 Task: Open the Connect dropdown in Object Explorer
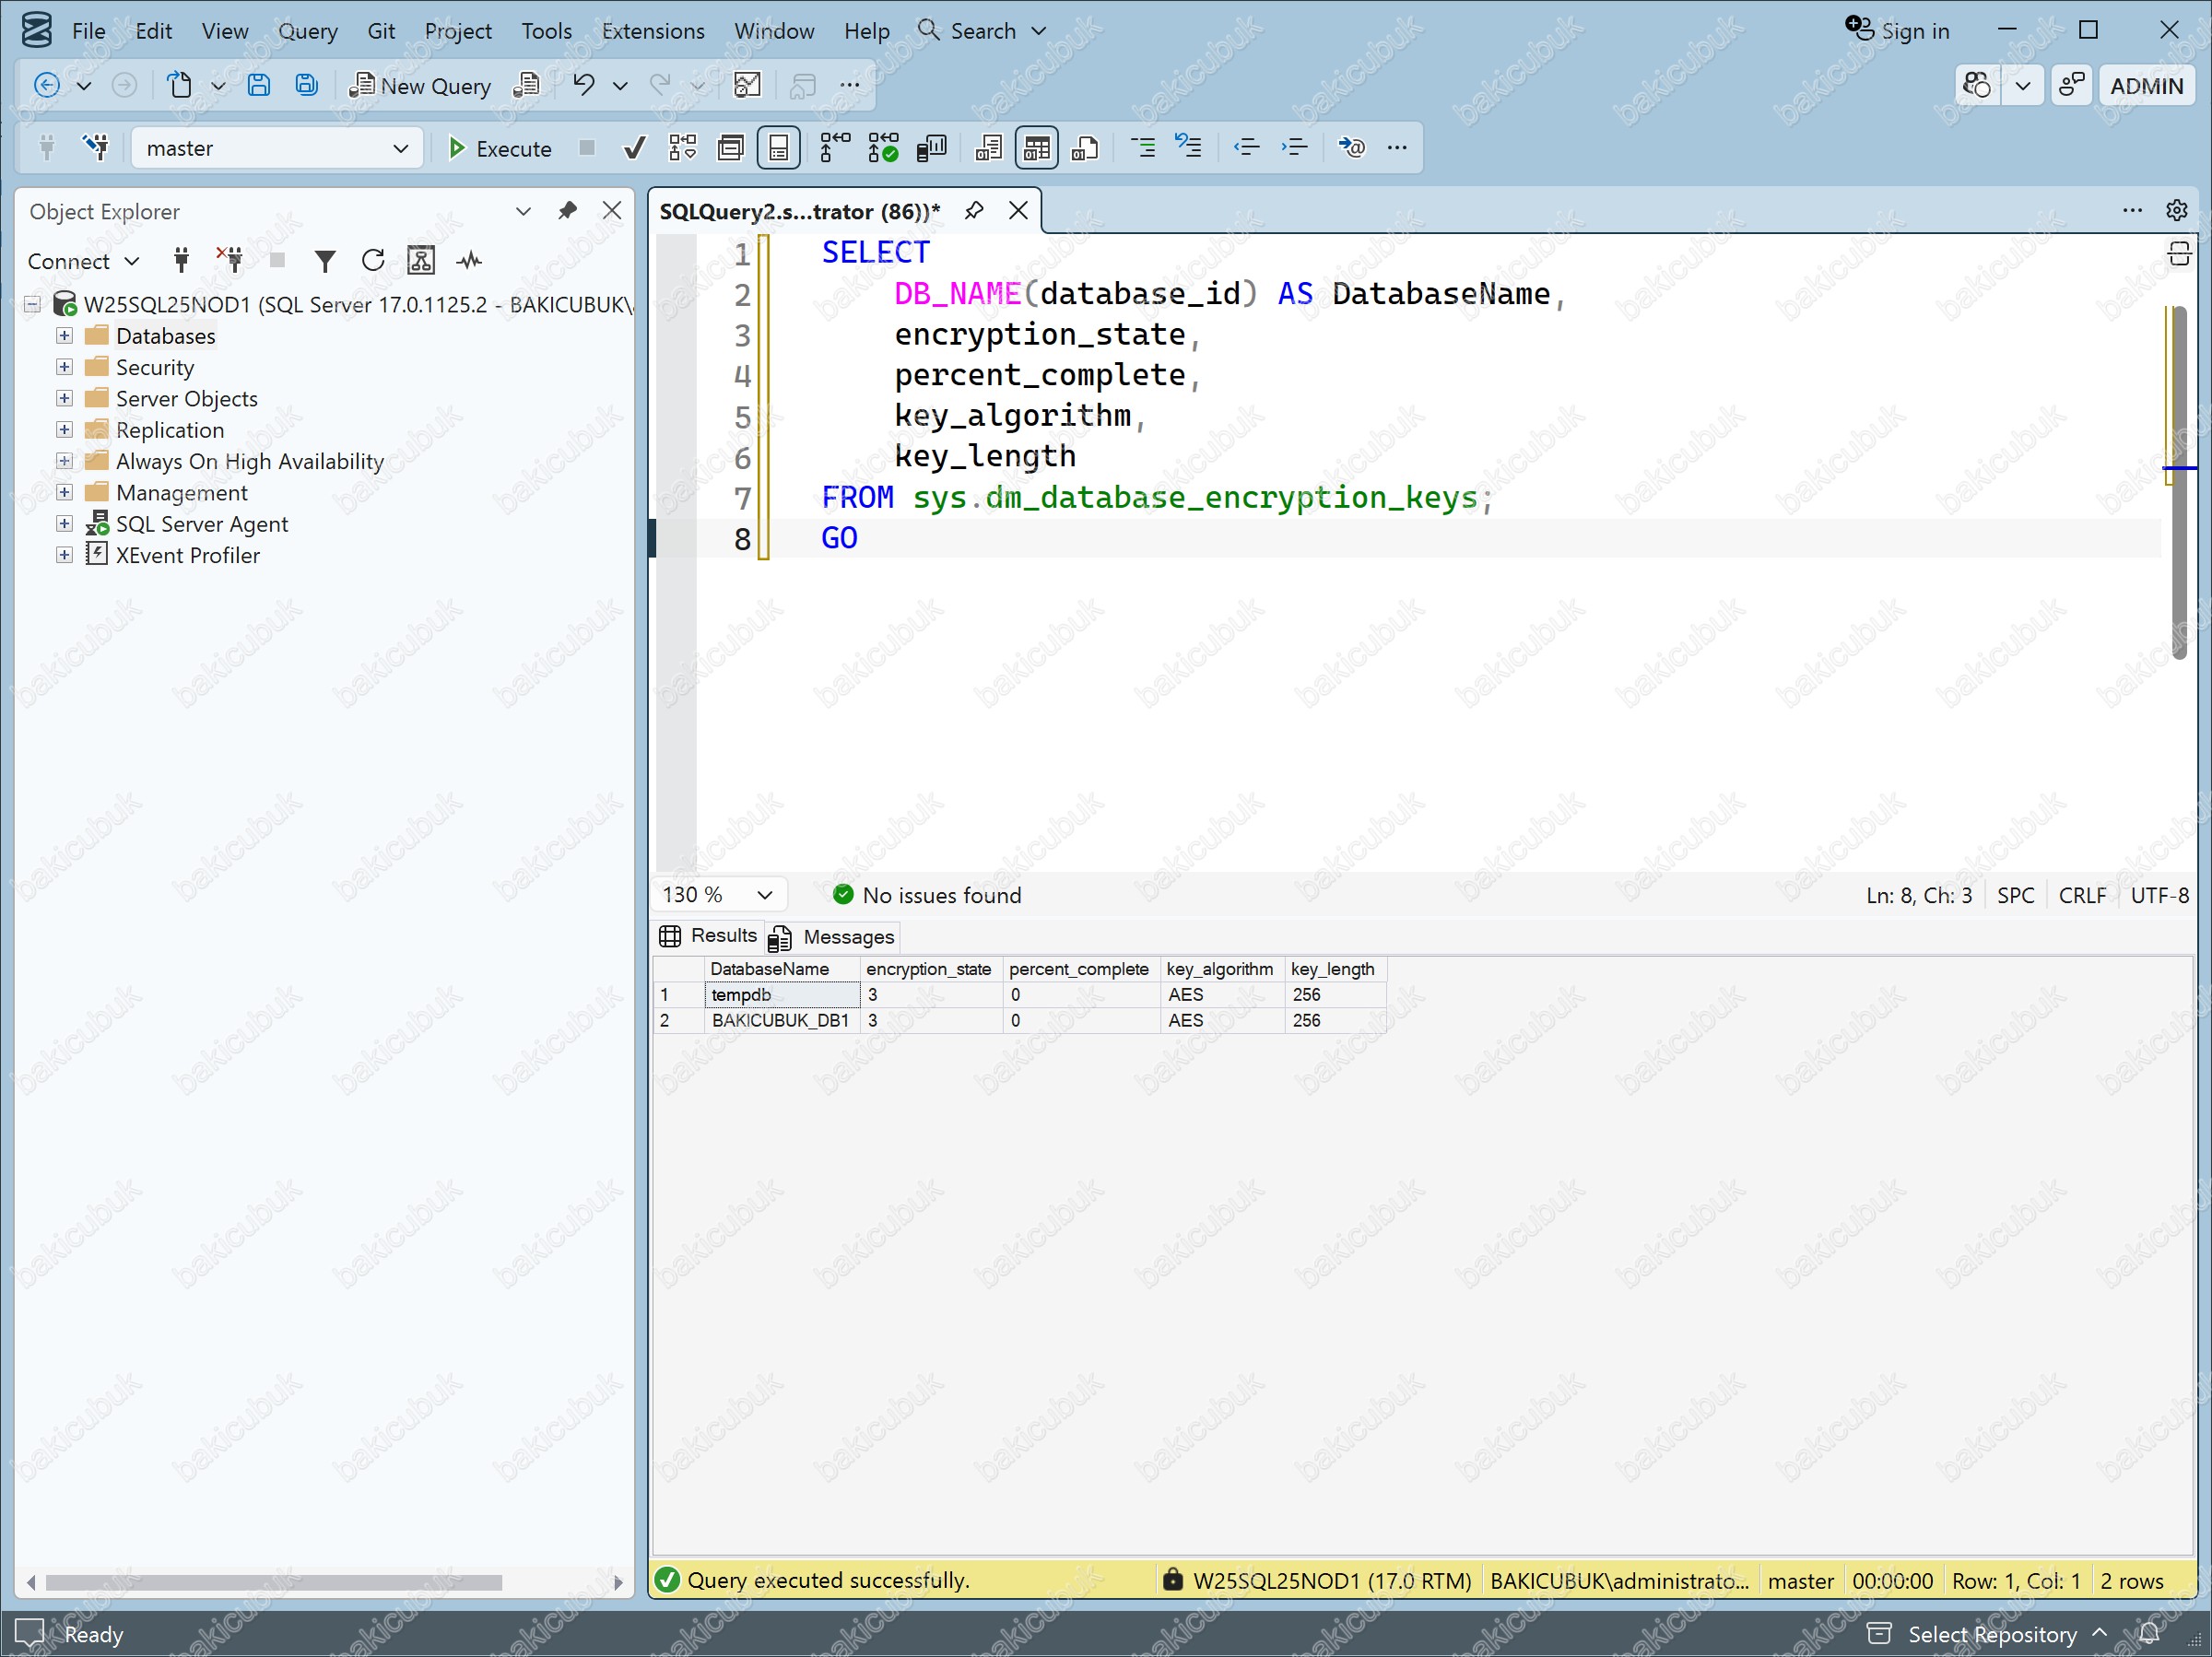coord(83,261)
